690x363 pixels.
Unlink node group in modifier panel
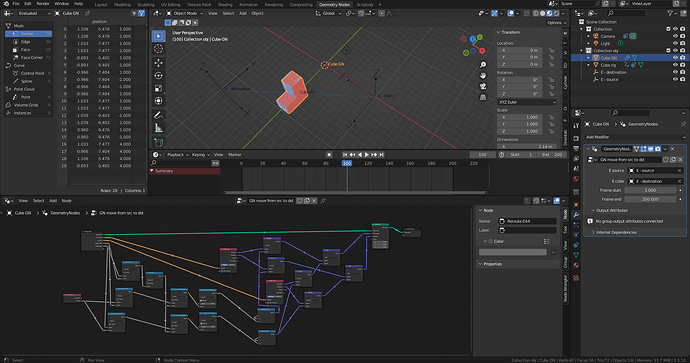tap(680, 160)
